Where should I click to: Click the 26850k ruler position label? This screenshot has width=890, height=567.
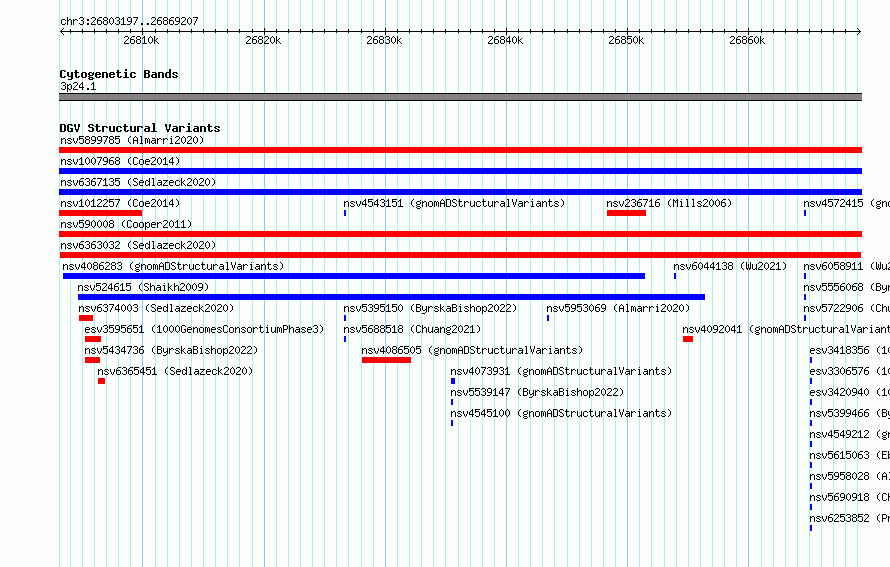[626, 40]
